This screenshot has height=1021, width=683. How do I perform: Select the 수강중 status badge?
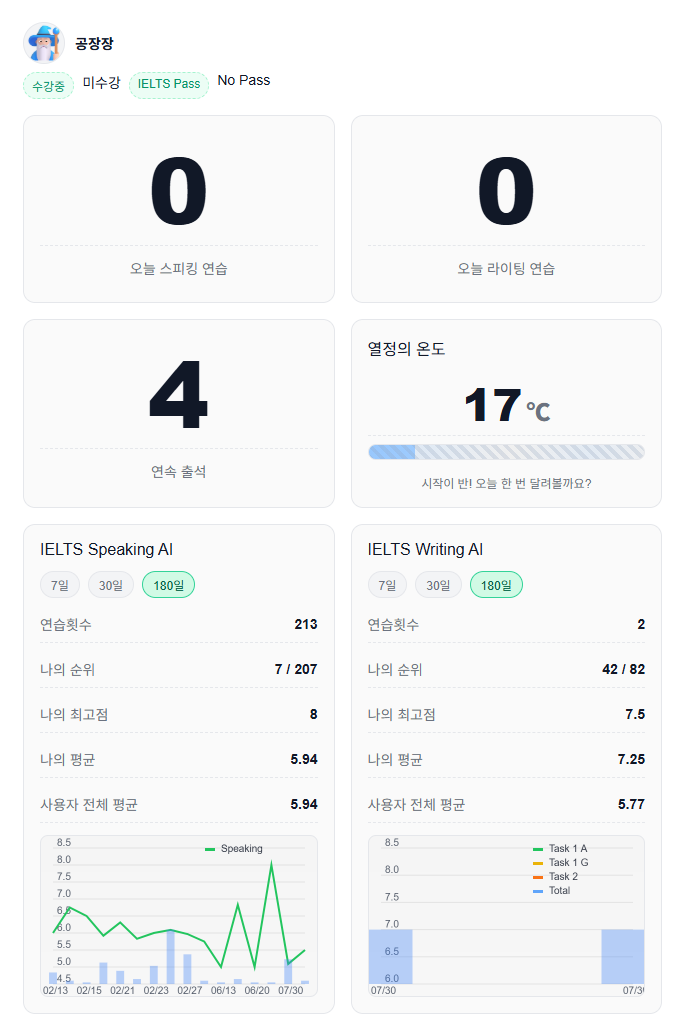[x=49, y=85]
